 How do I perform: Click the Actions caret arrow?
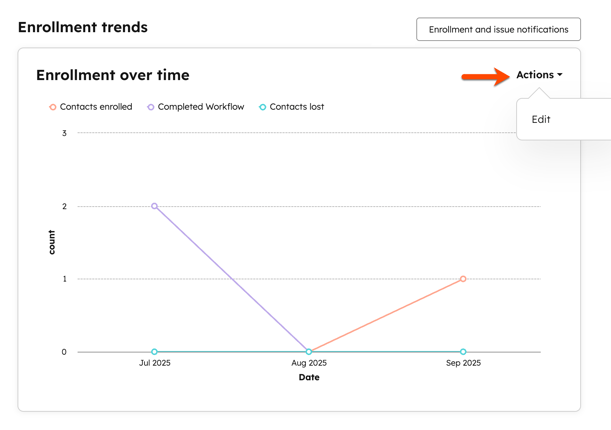(560, 75)
